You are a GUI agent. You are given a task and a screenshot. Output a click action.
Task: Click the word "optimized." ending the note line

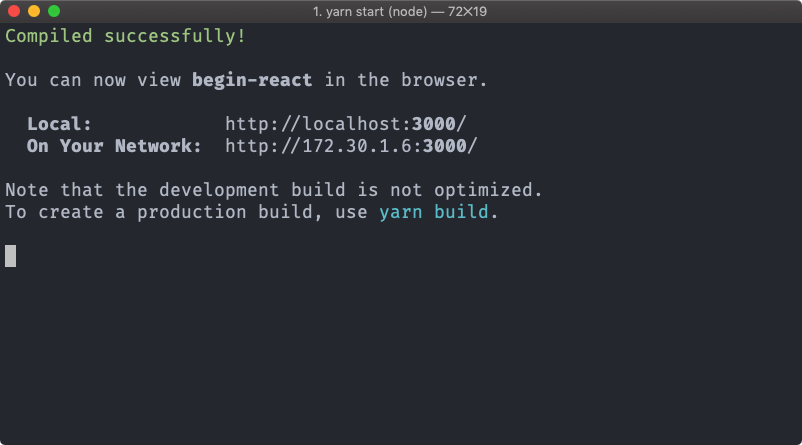click(x=488, y=190)
